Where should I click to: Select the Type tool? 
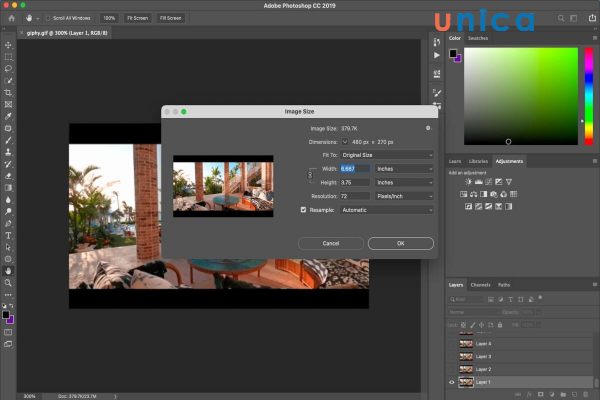click(9, 234)
